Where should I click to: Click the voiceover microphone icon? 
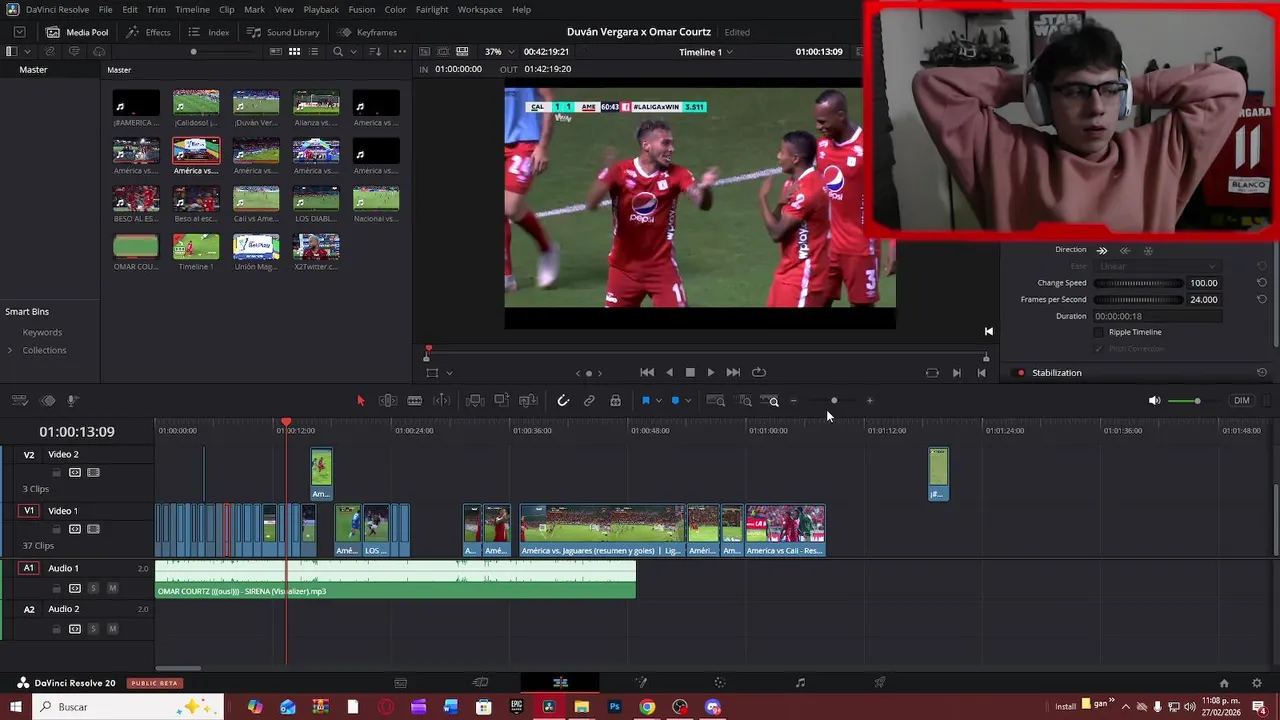click(x=73, y=401)
